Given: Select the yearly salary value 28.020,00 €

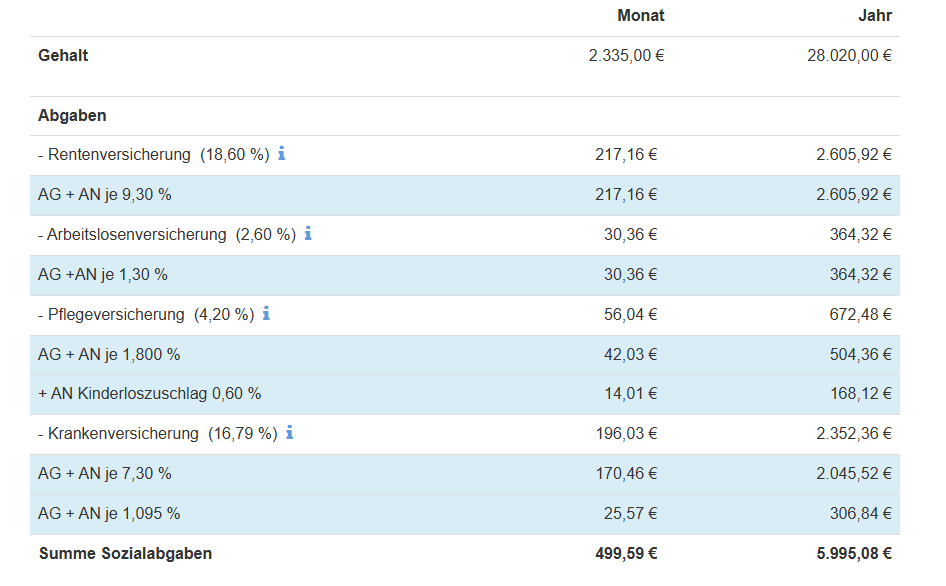Looking at the screenshot, I should [x=849, y=56].
